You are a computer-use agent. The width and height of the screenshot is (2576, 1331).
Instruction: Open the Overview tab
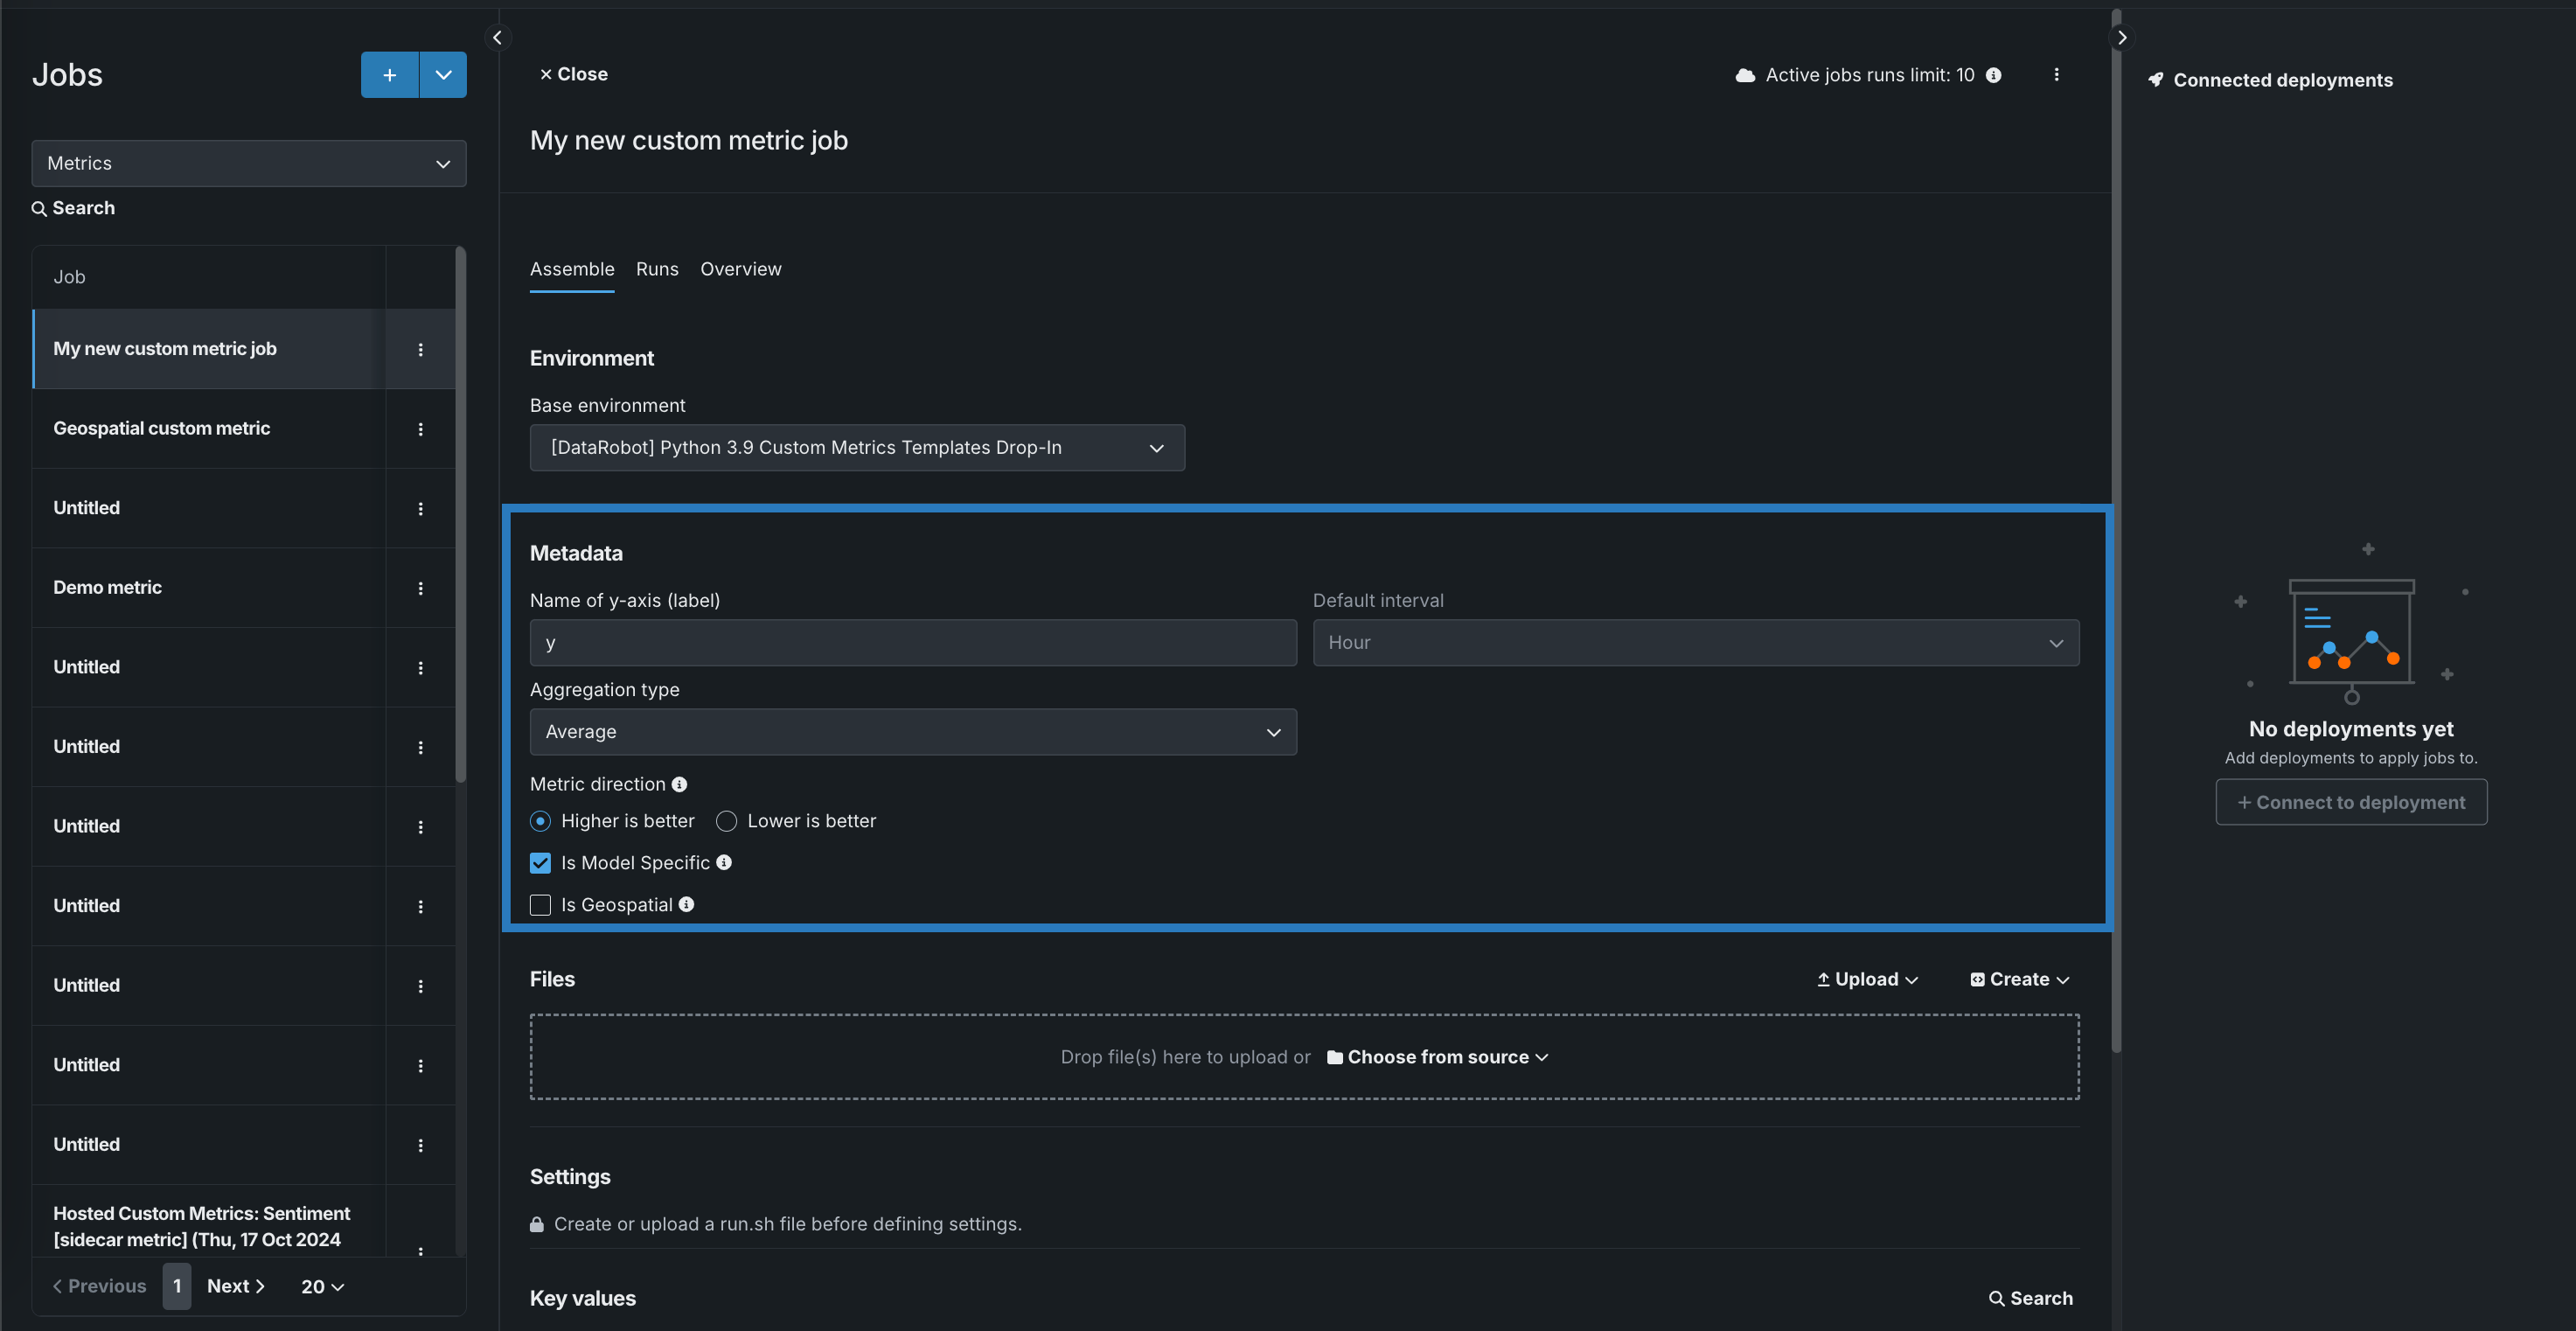[740, 269]
